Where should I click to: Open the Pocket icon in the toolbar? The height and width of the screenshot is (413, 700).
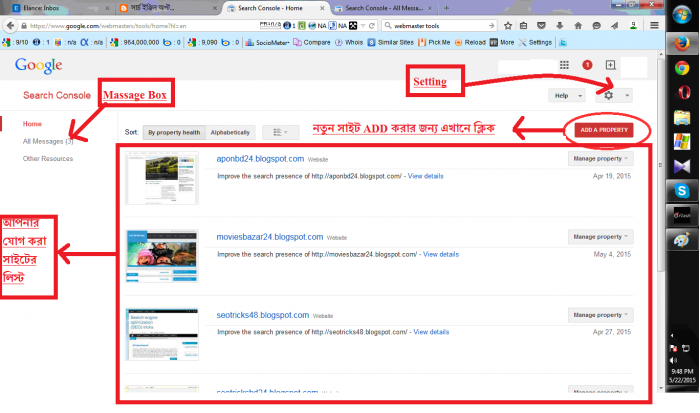pos(542,25)
